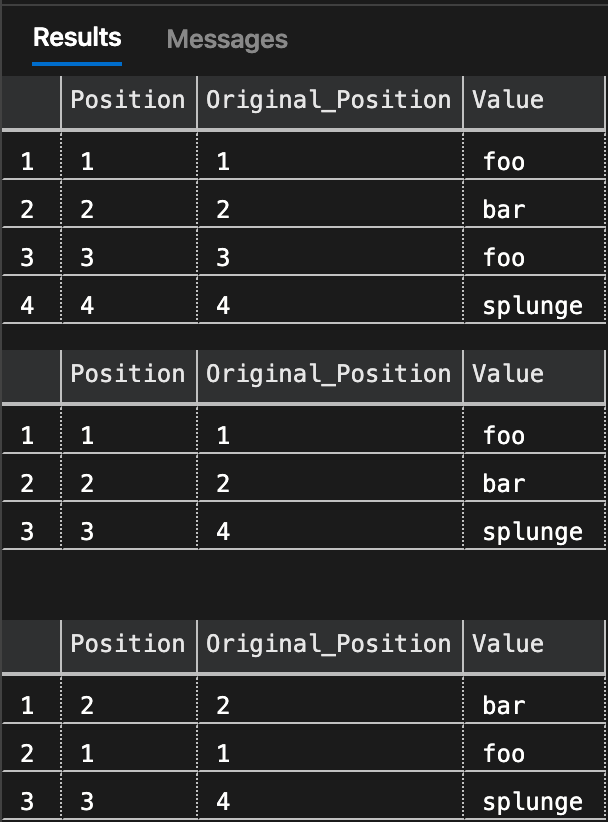The width and height of the screenshot is (608, 822).
Task: Select the 'bar' cell in first grid
Action: [503, 209]
